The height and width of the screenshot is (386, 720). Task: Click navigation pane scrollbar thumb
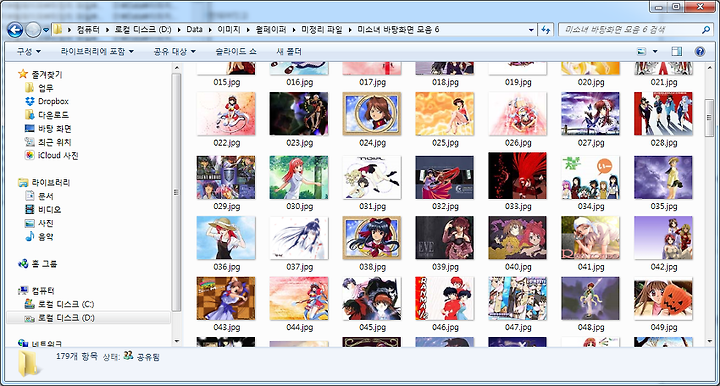[x=177, y=192]
